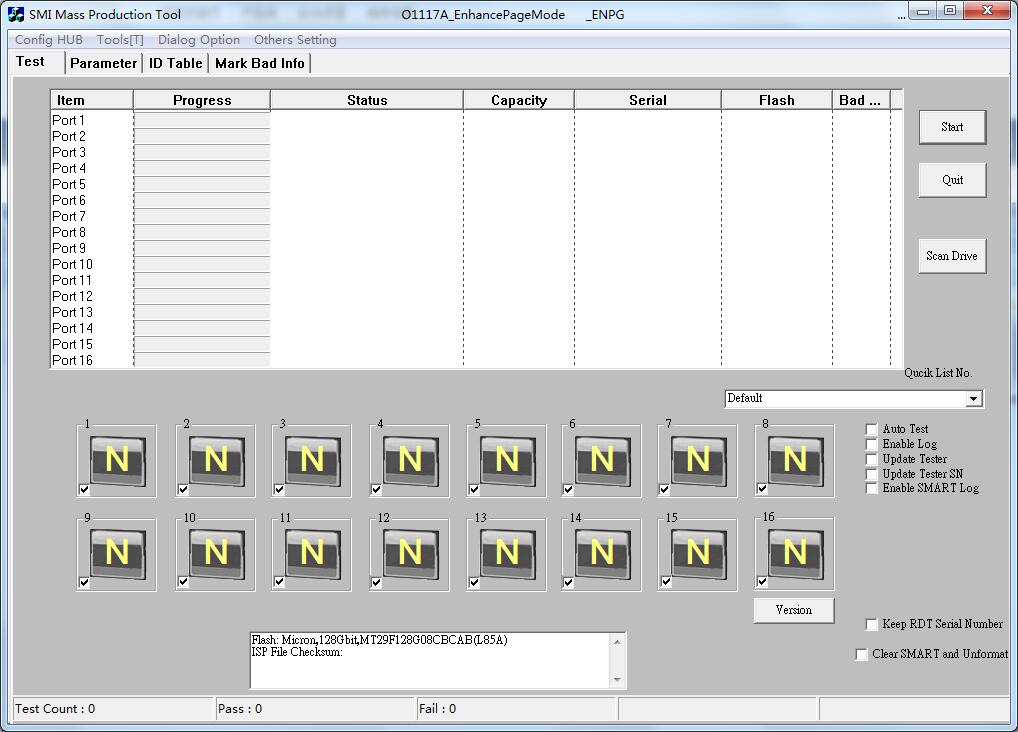Check Keep RDT Serial Number option
The width and height of the screenshot is (1018, 732).
click(872, 625)
